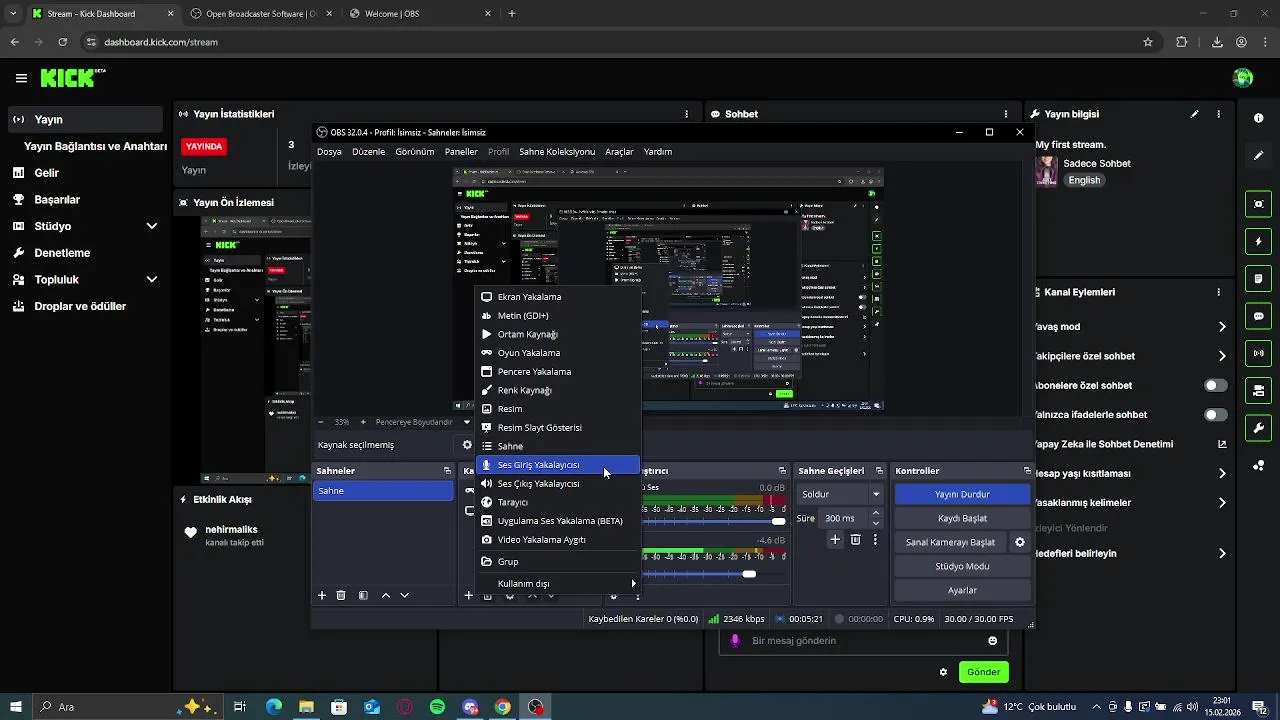Select Tarayıcı source option

[x=558, y=502]
